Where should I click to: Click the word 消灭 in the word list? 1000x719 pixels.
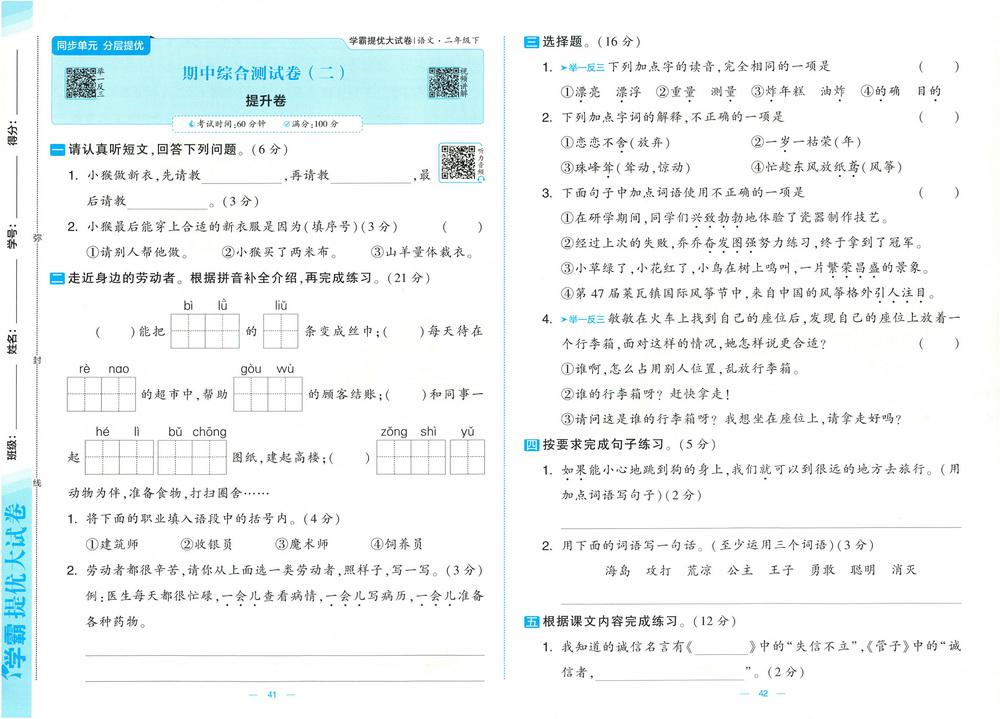[903, 570]
